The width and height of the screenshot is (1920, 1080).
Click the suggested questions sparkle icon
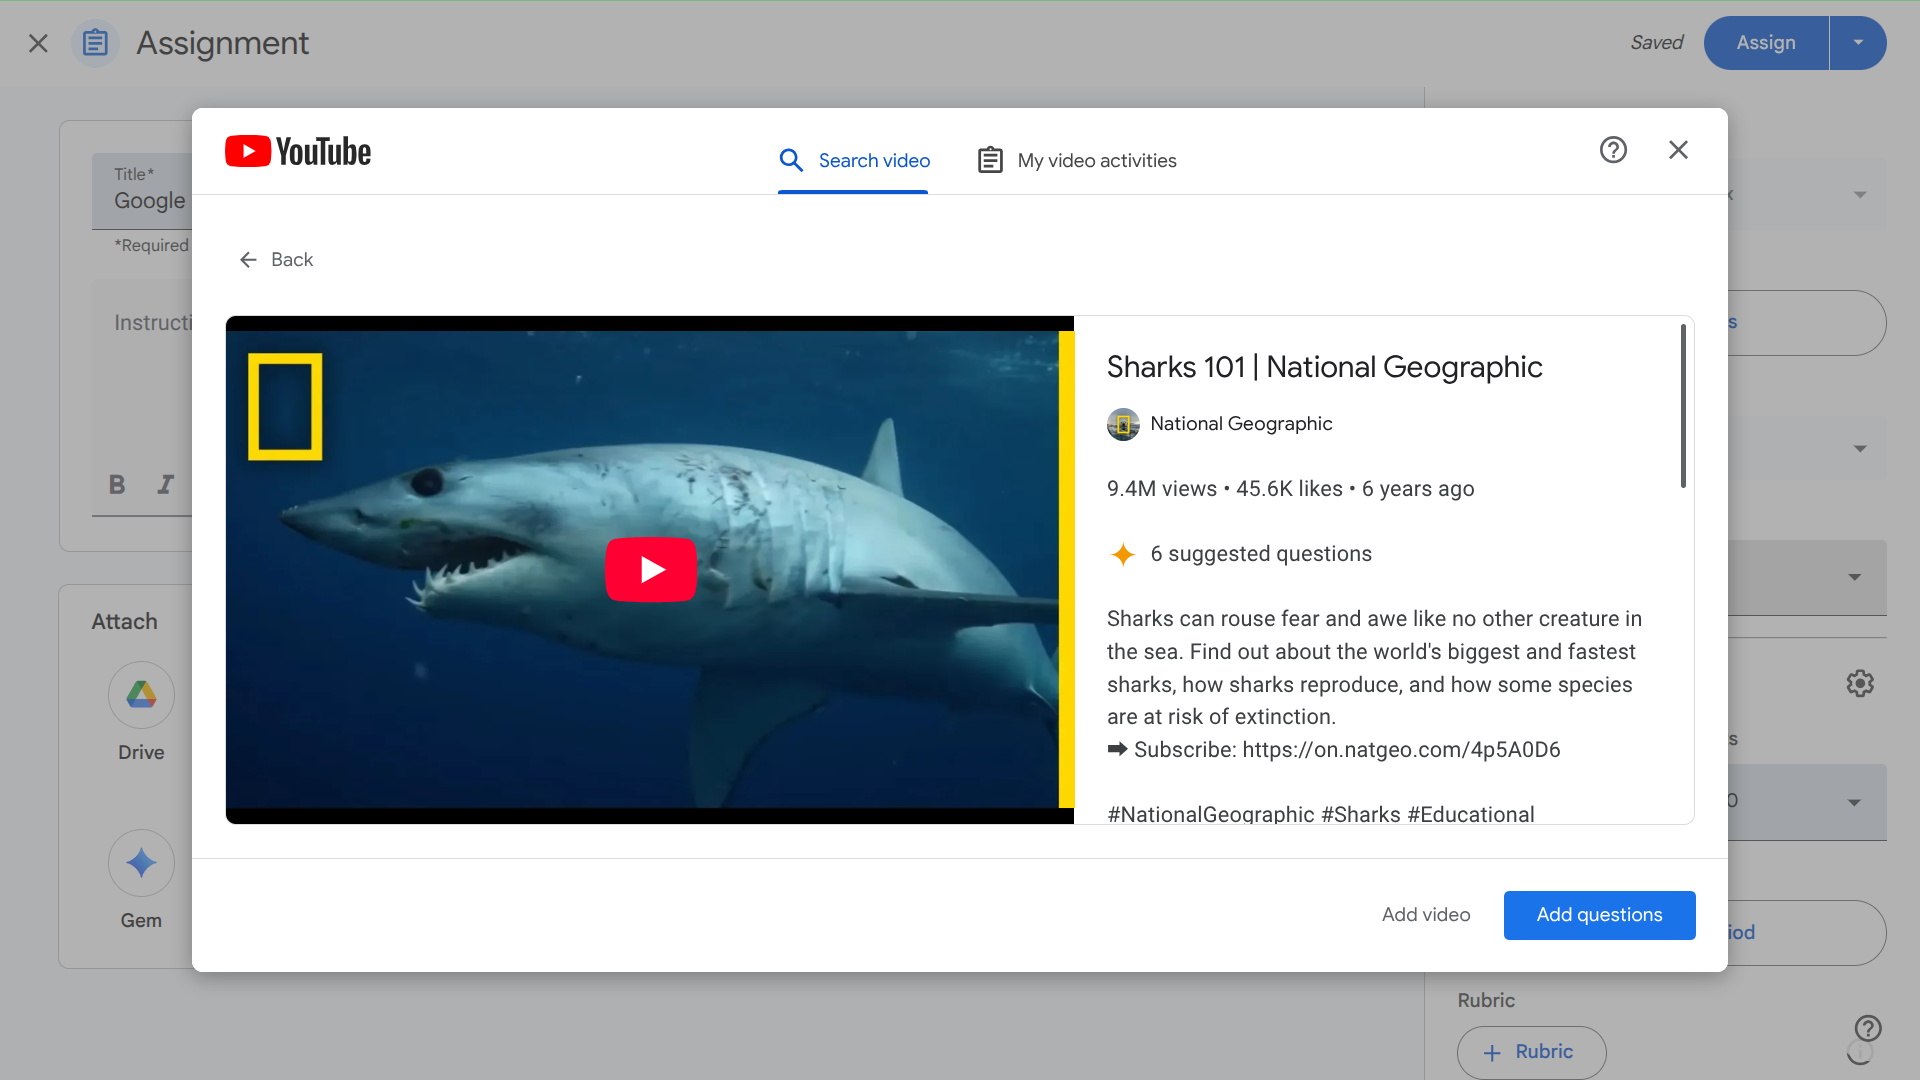(x=1123, y=554)
